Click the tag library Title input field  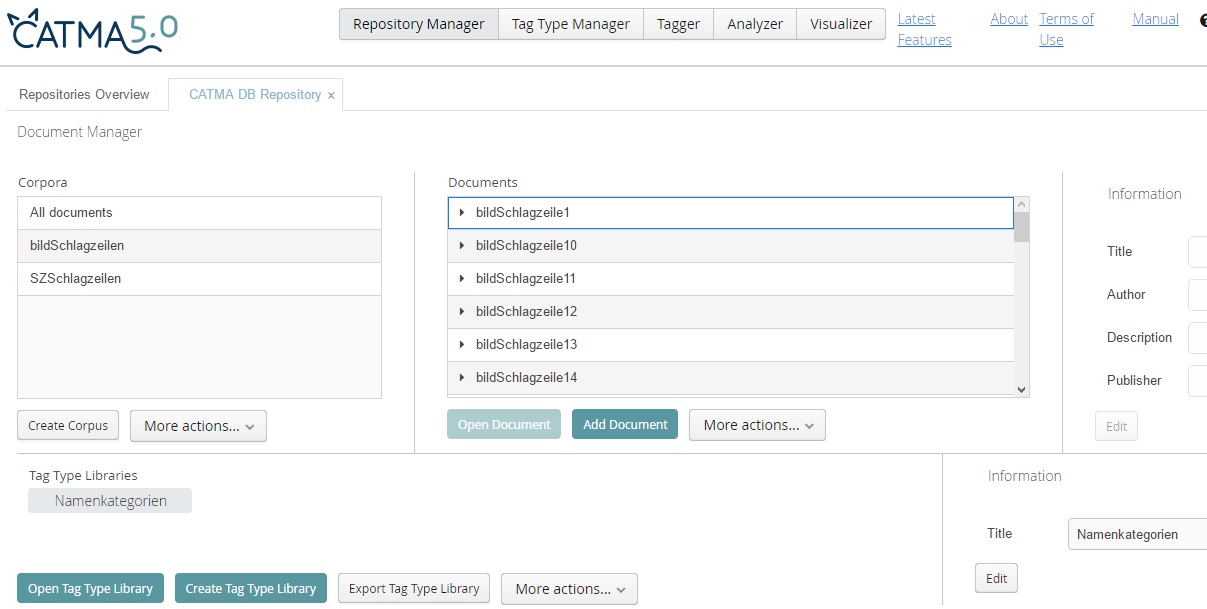pos(1137,535)
